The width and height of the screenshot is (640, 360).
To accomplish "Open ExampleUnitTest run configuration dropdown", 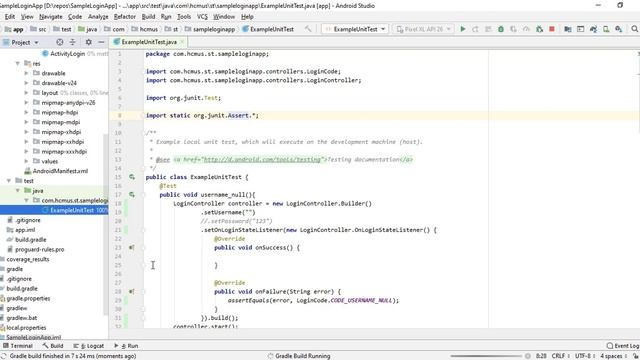I will pos(355,29).
